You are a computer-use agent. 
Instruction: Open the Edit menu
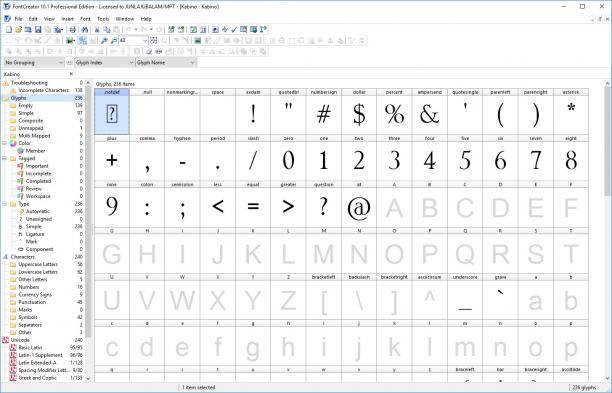click(33, 19)
